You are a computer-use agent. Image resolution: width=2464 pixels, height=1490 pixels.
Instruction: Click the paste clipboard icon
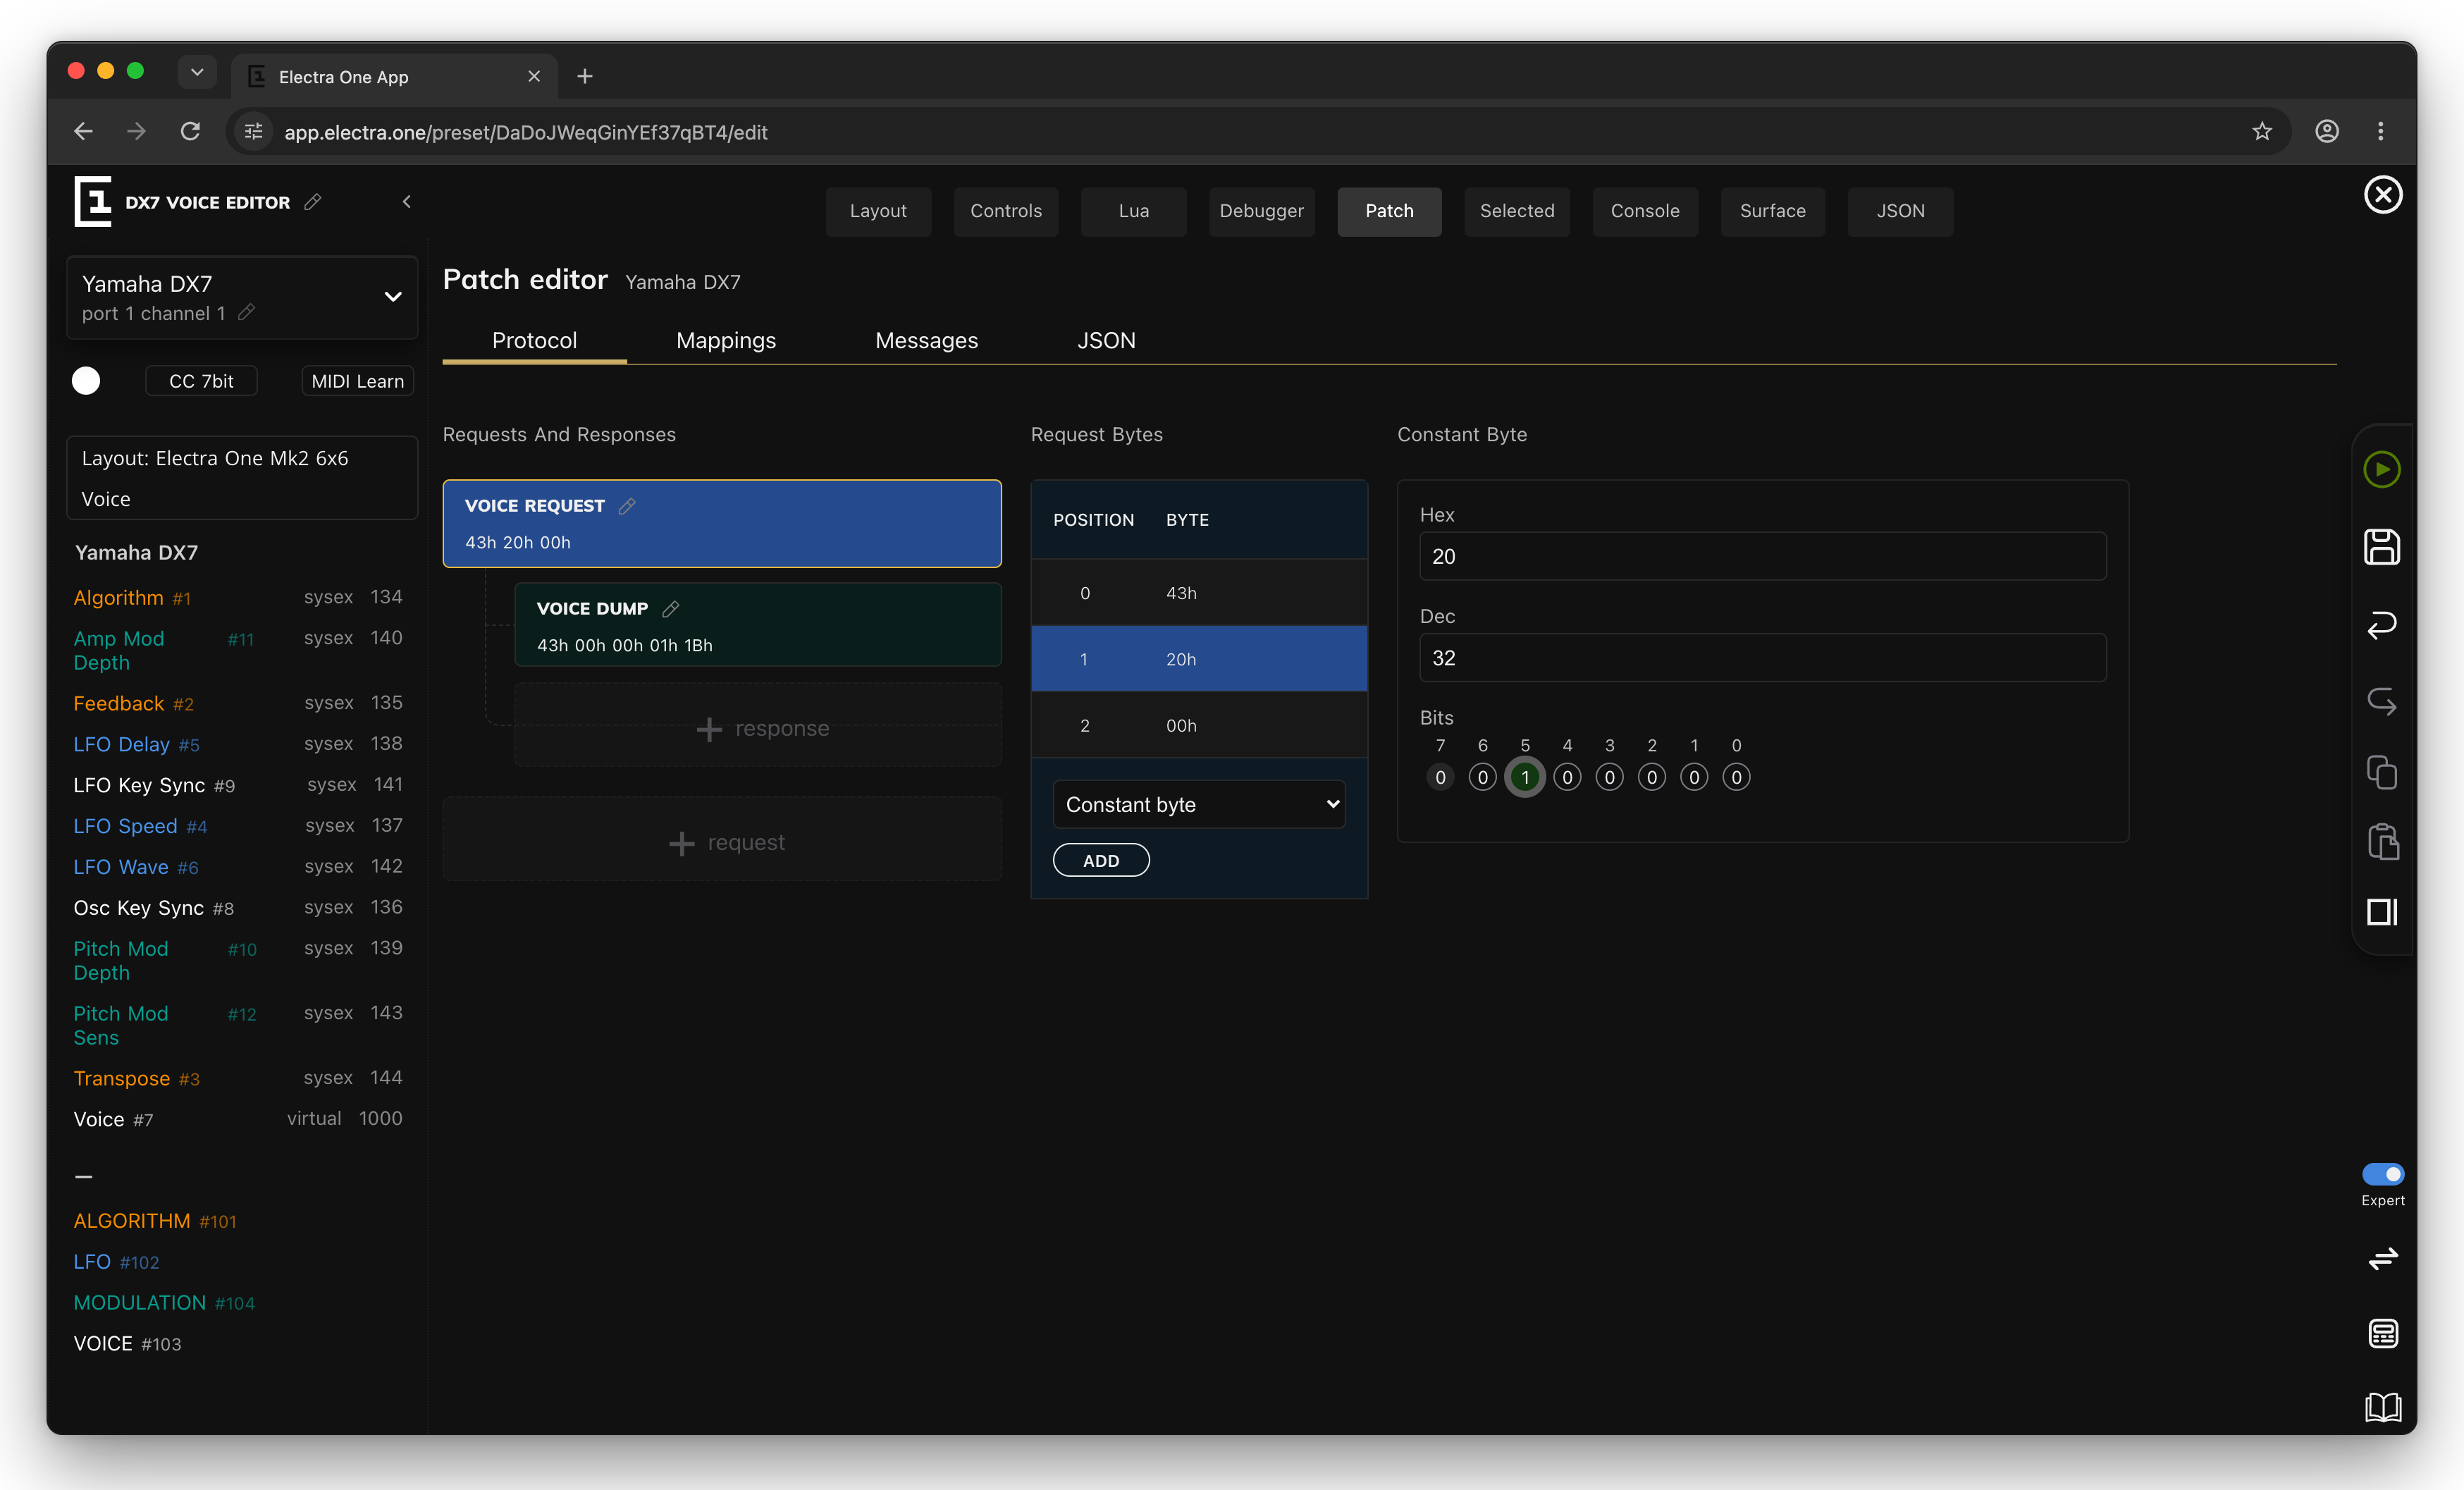point(2382,841)
